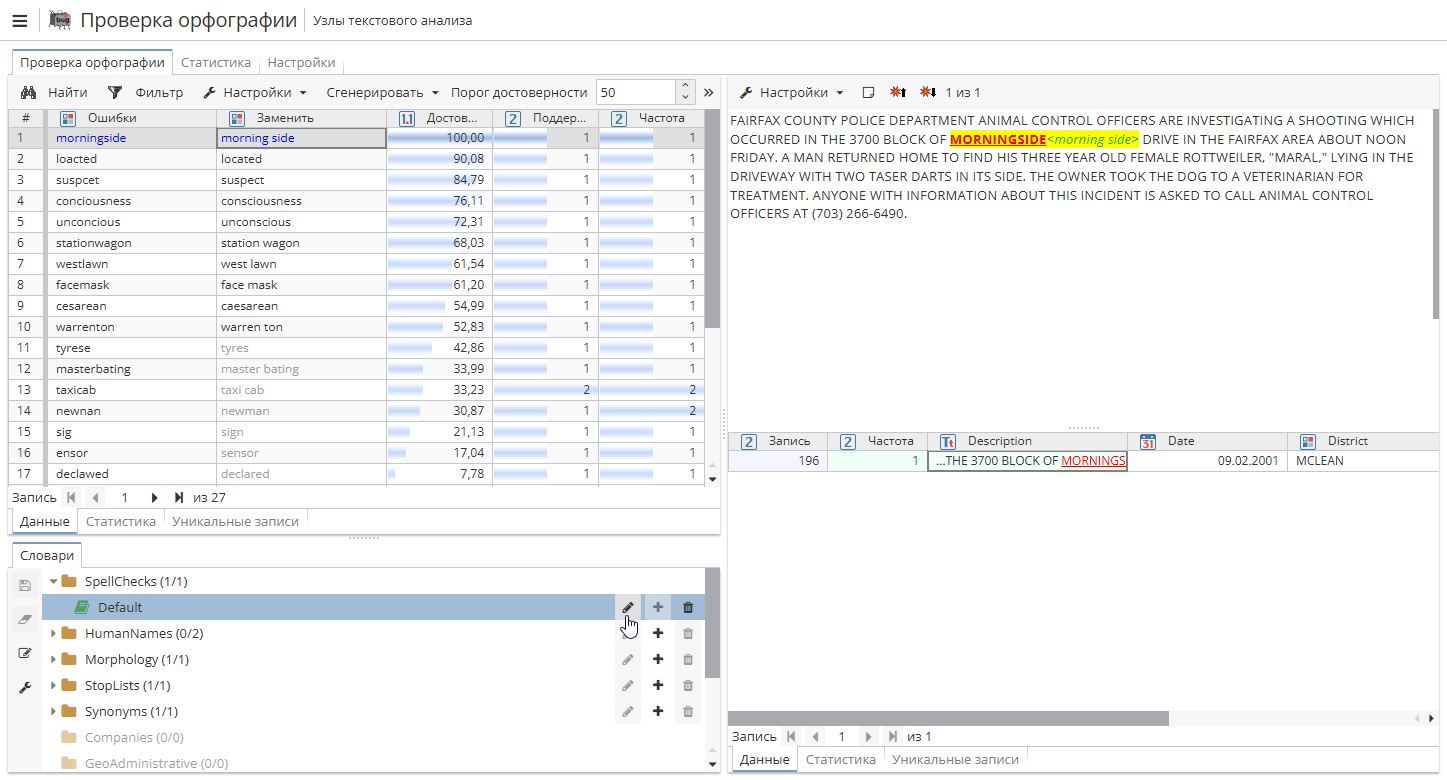Open the hamburger main menu
The width and height of the screenshot is (1447, 780).
(x=19, y=20)
